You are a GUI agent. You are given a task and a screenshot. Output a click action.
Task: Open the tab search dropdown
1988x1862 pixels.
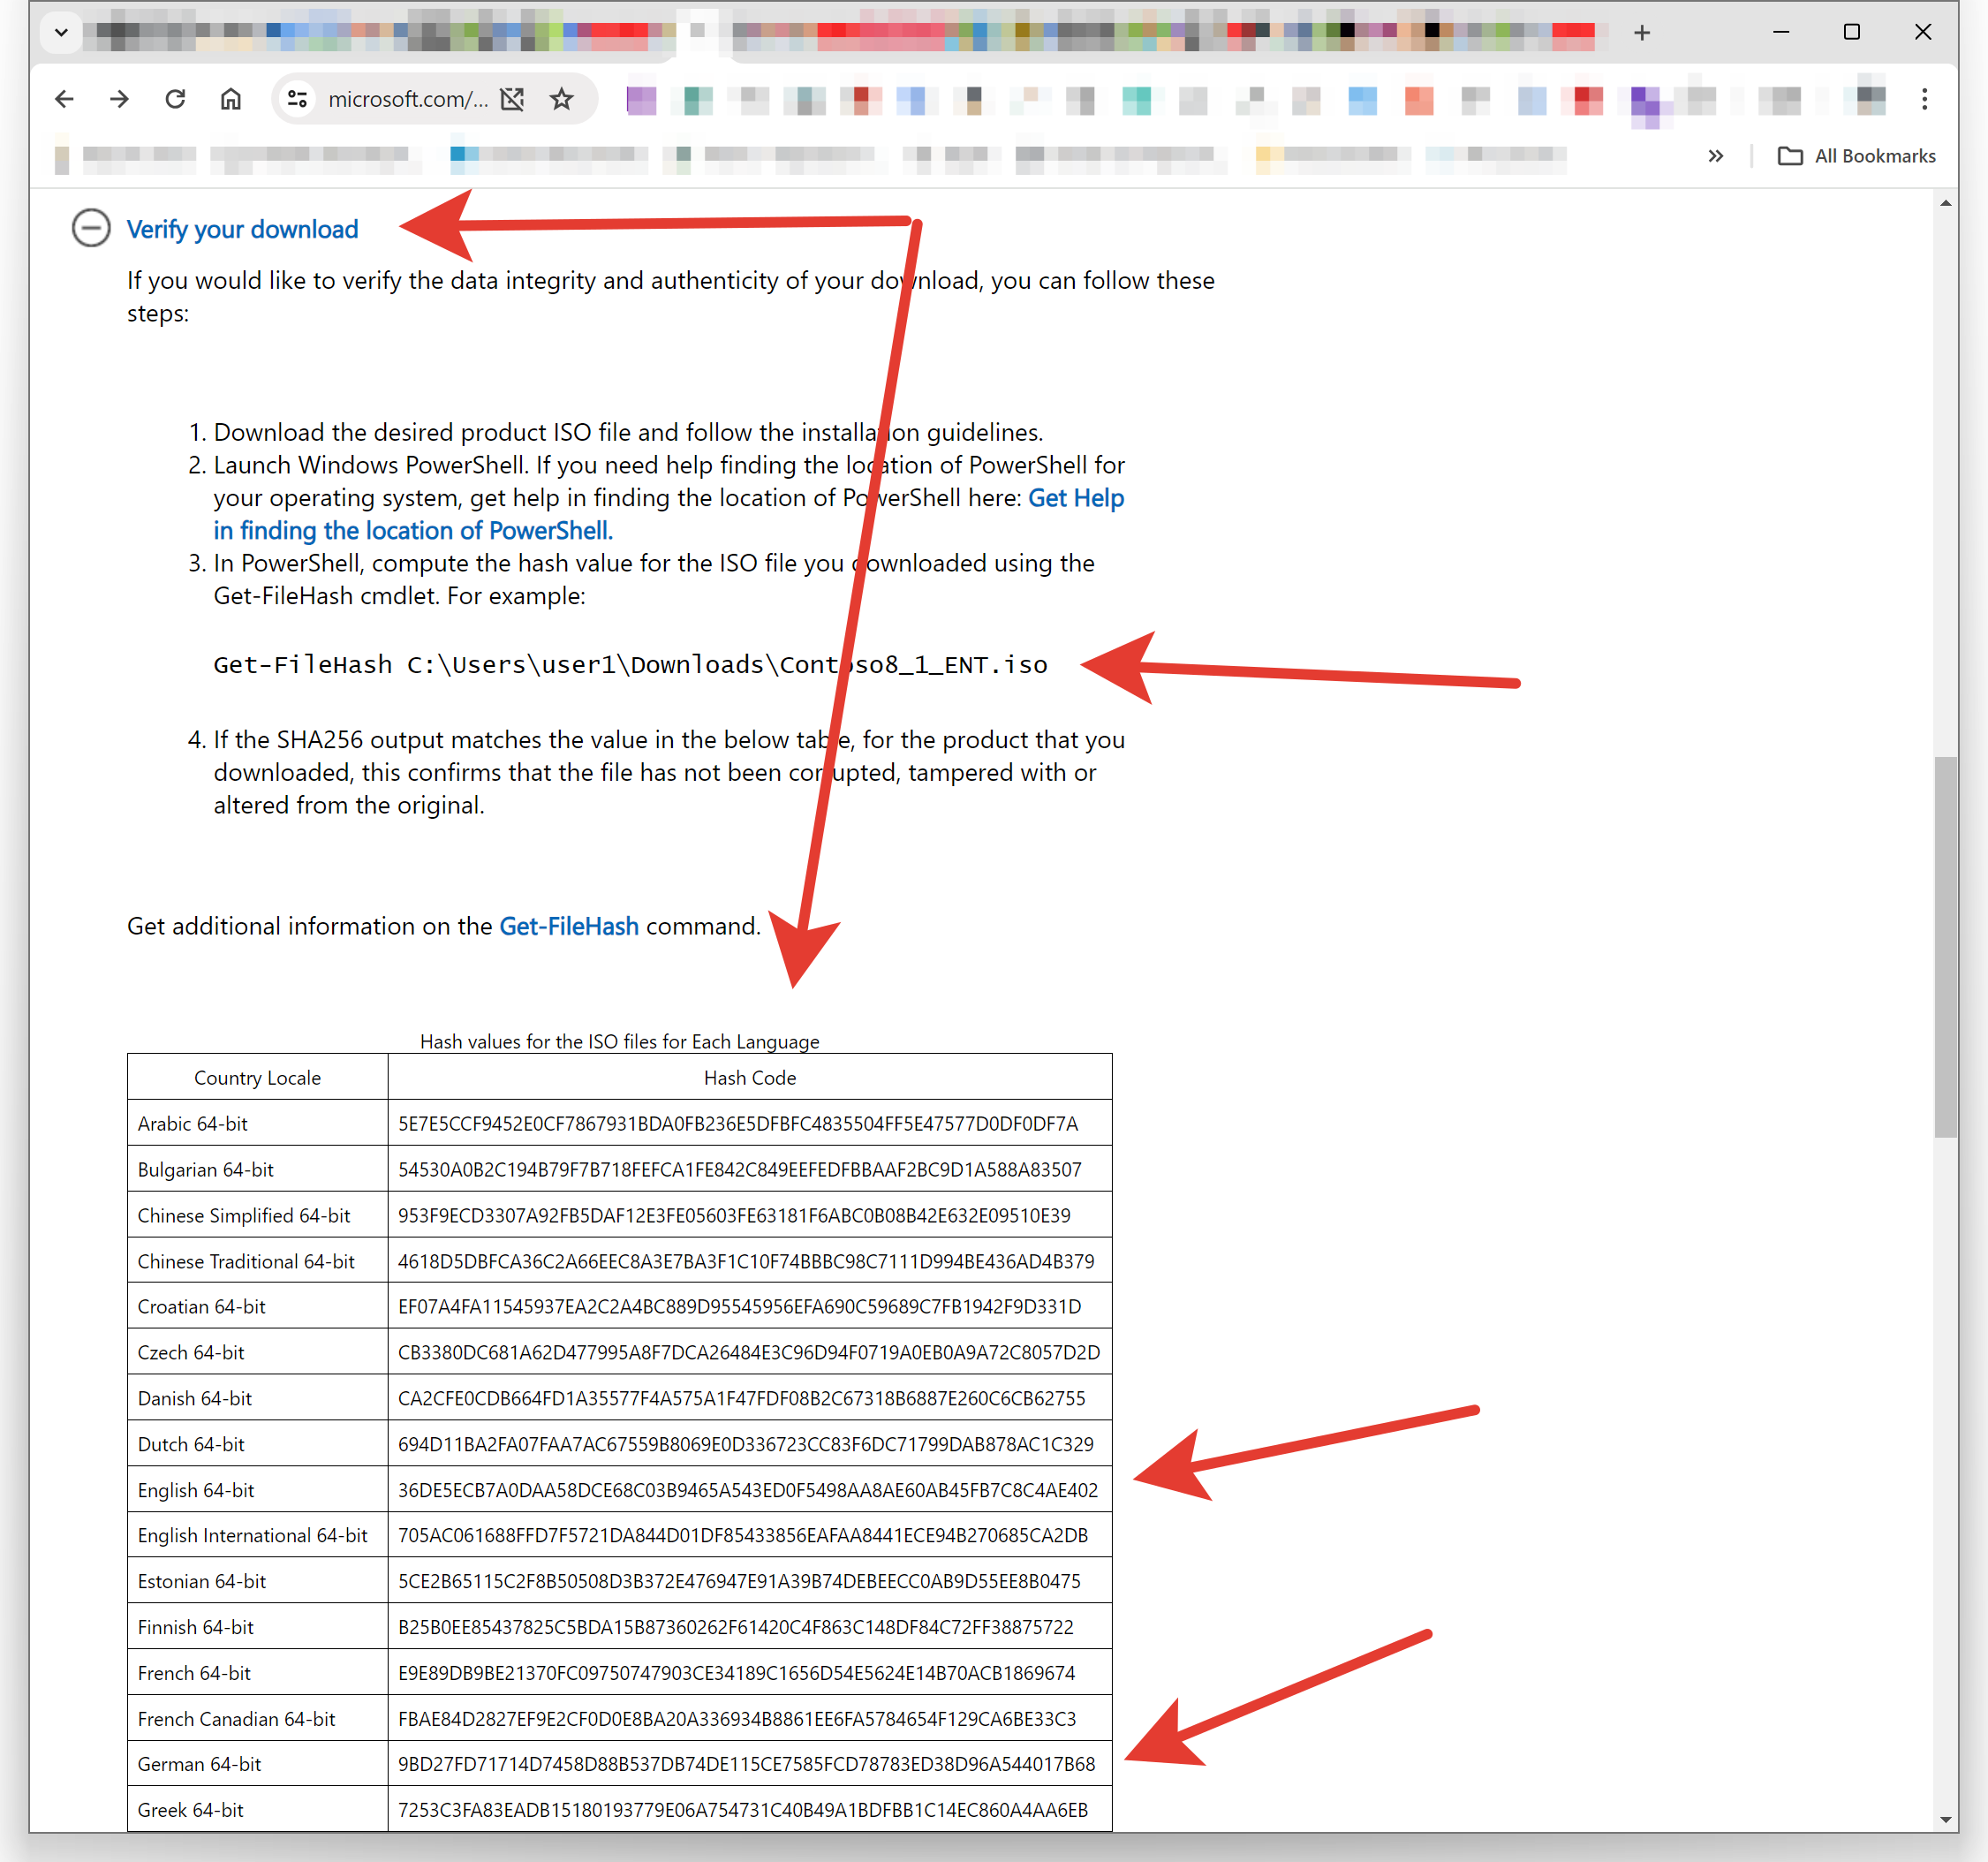coord(61,32)
